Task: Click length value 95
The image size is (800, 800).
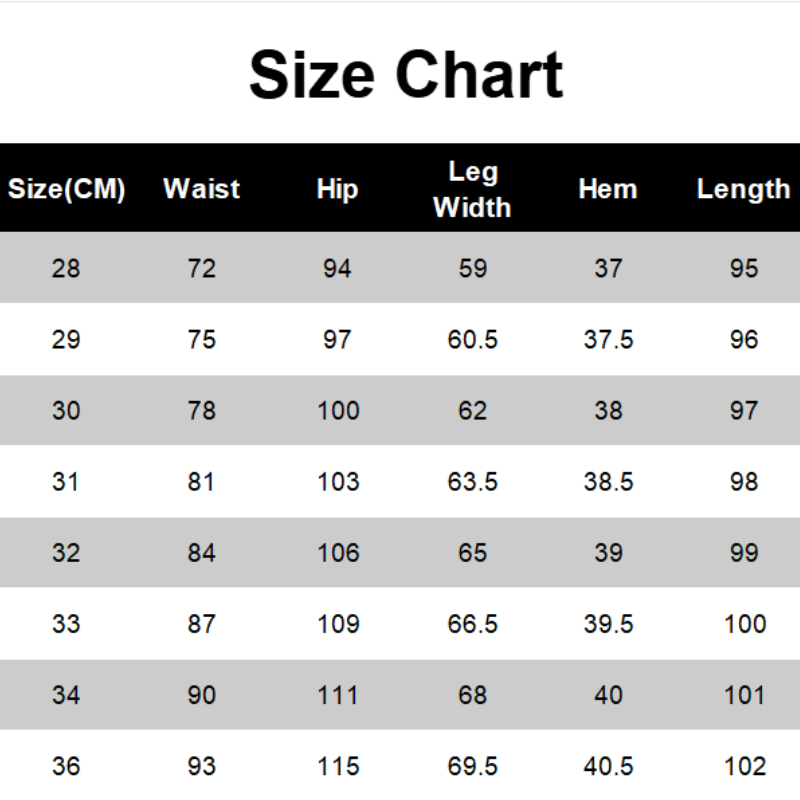Action: tap(744, 268)
